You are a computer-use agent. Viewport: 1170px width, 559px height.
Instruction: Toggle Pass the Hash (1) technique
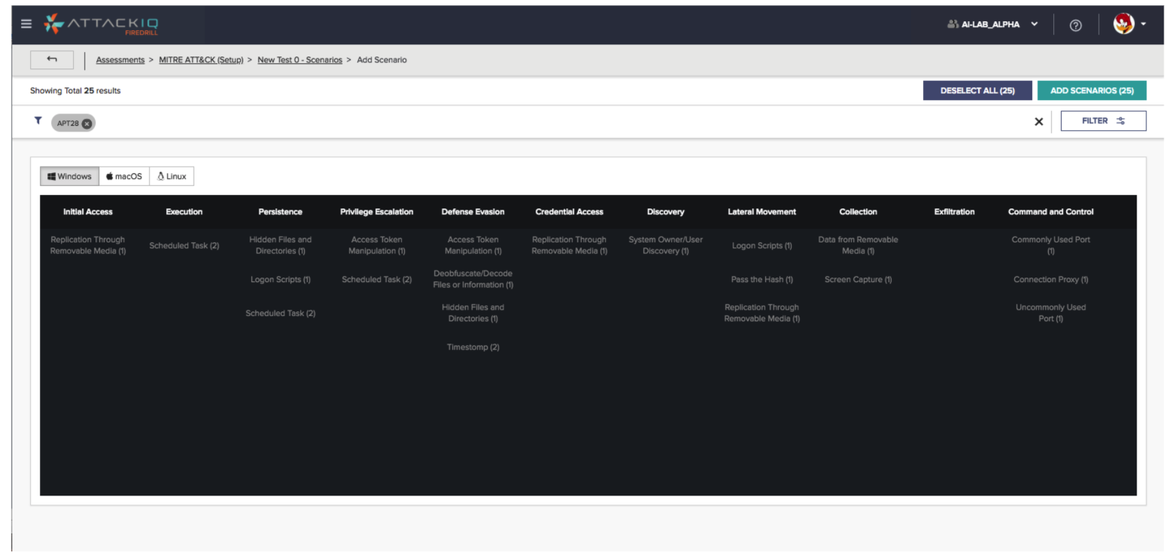tap(761, 280)
